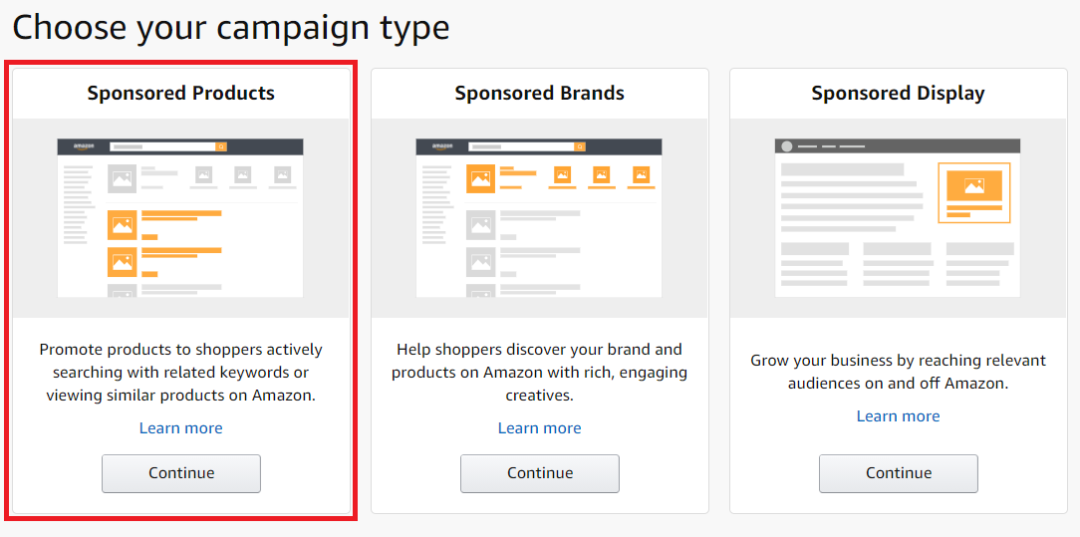Click the Sponsored Products card title
The height and width of the screenshot is (537, 1080).
[x=181, y=94]
